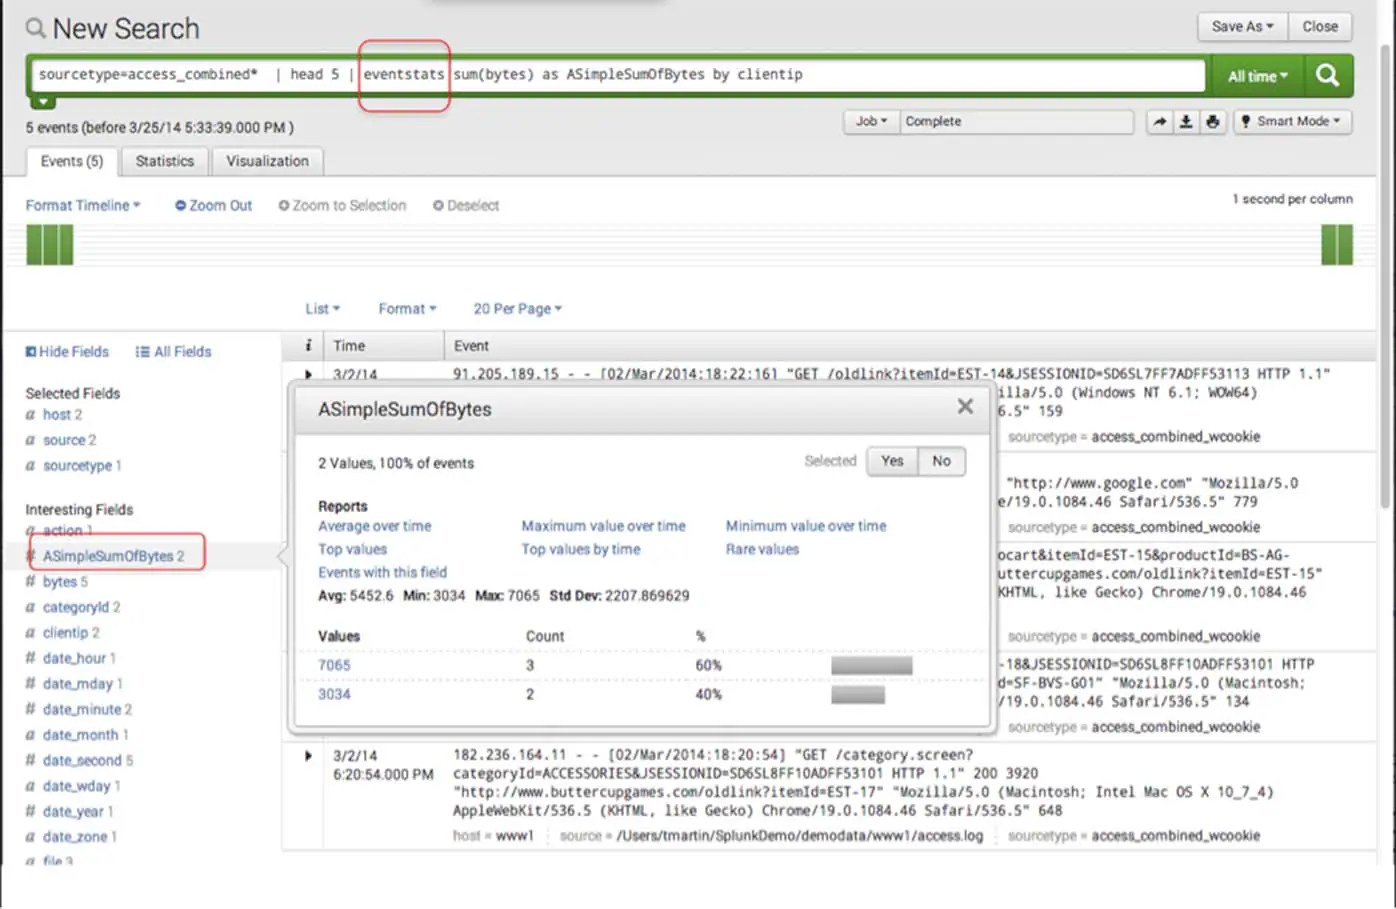Select No to unselect the ASimpleSumOfBytes field
1396x909 pixels.
940,461
